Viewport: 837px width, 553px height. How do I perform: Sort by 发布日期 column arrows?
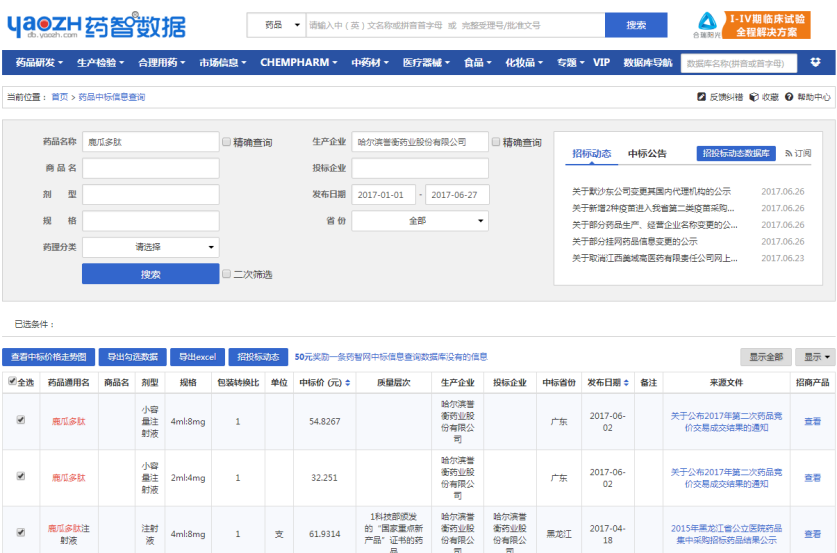point(626,383)
